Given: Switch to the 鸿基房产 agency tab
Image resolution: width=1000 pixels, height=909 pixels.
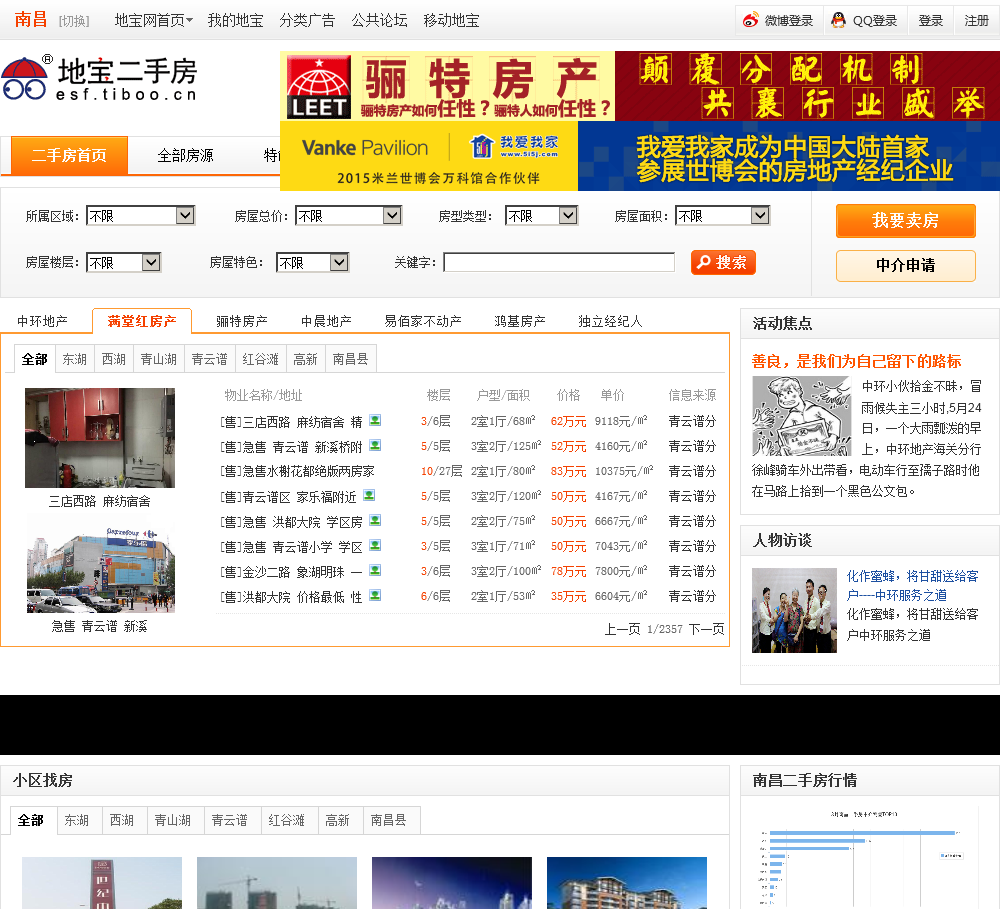Looking at the screenshot, I should click(520, 321).
